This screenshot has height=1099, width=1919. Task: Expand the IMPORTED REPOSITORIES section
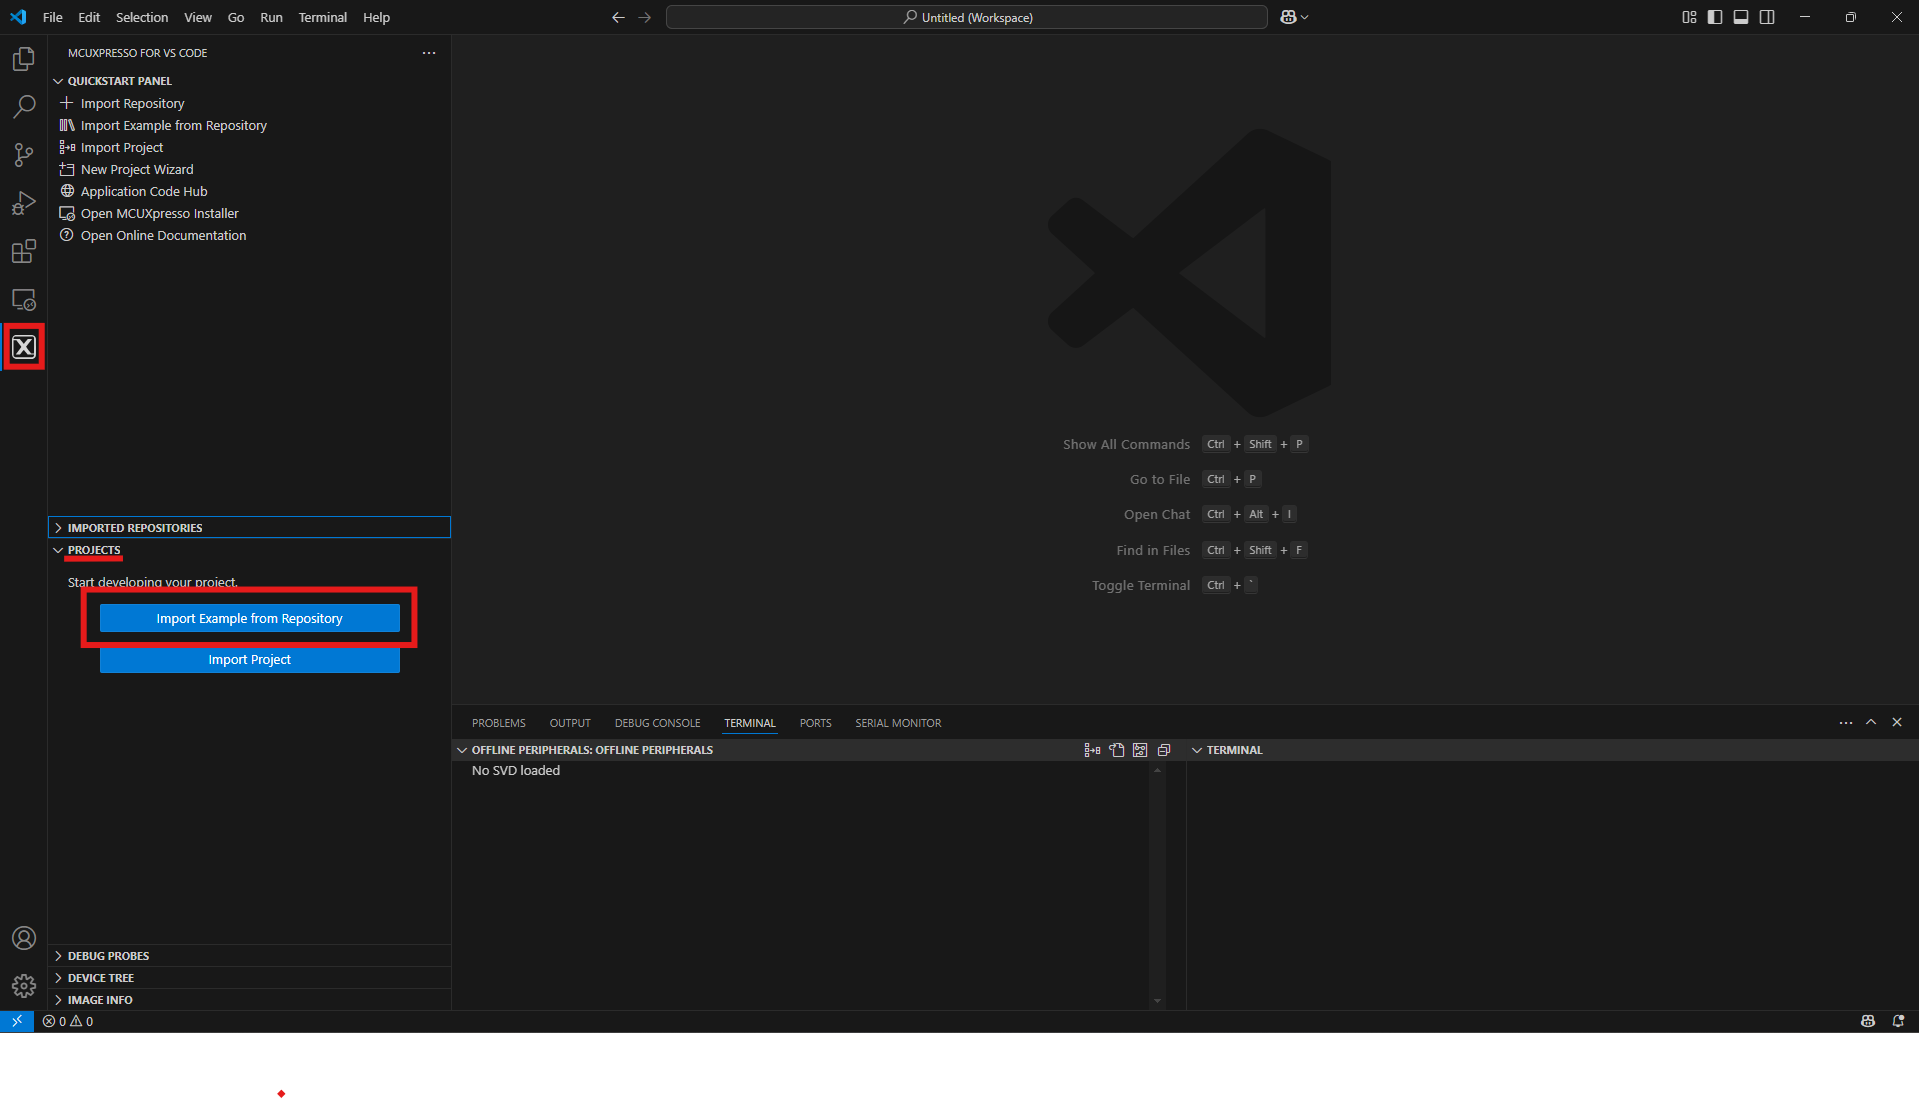click(135, 527)
